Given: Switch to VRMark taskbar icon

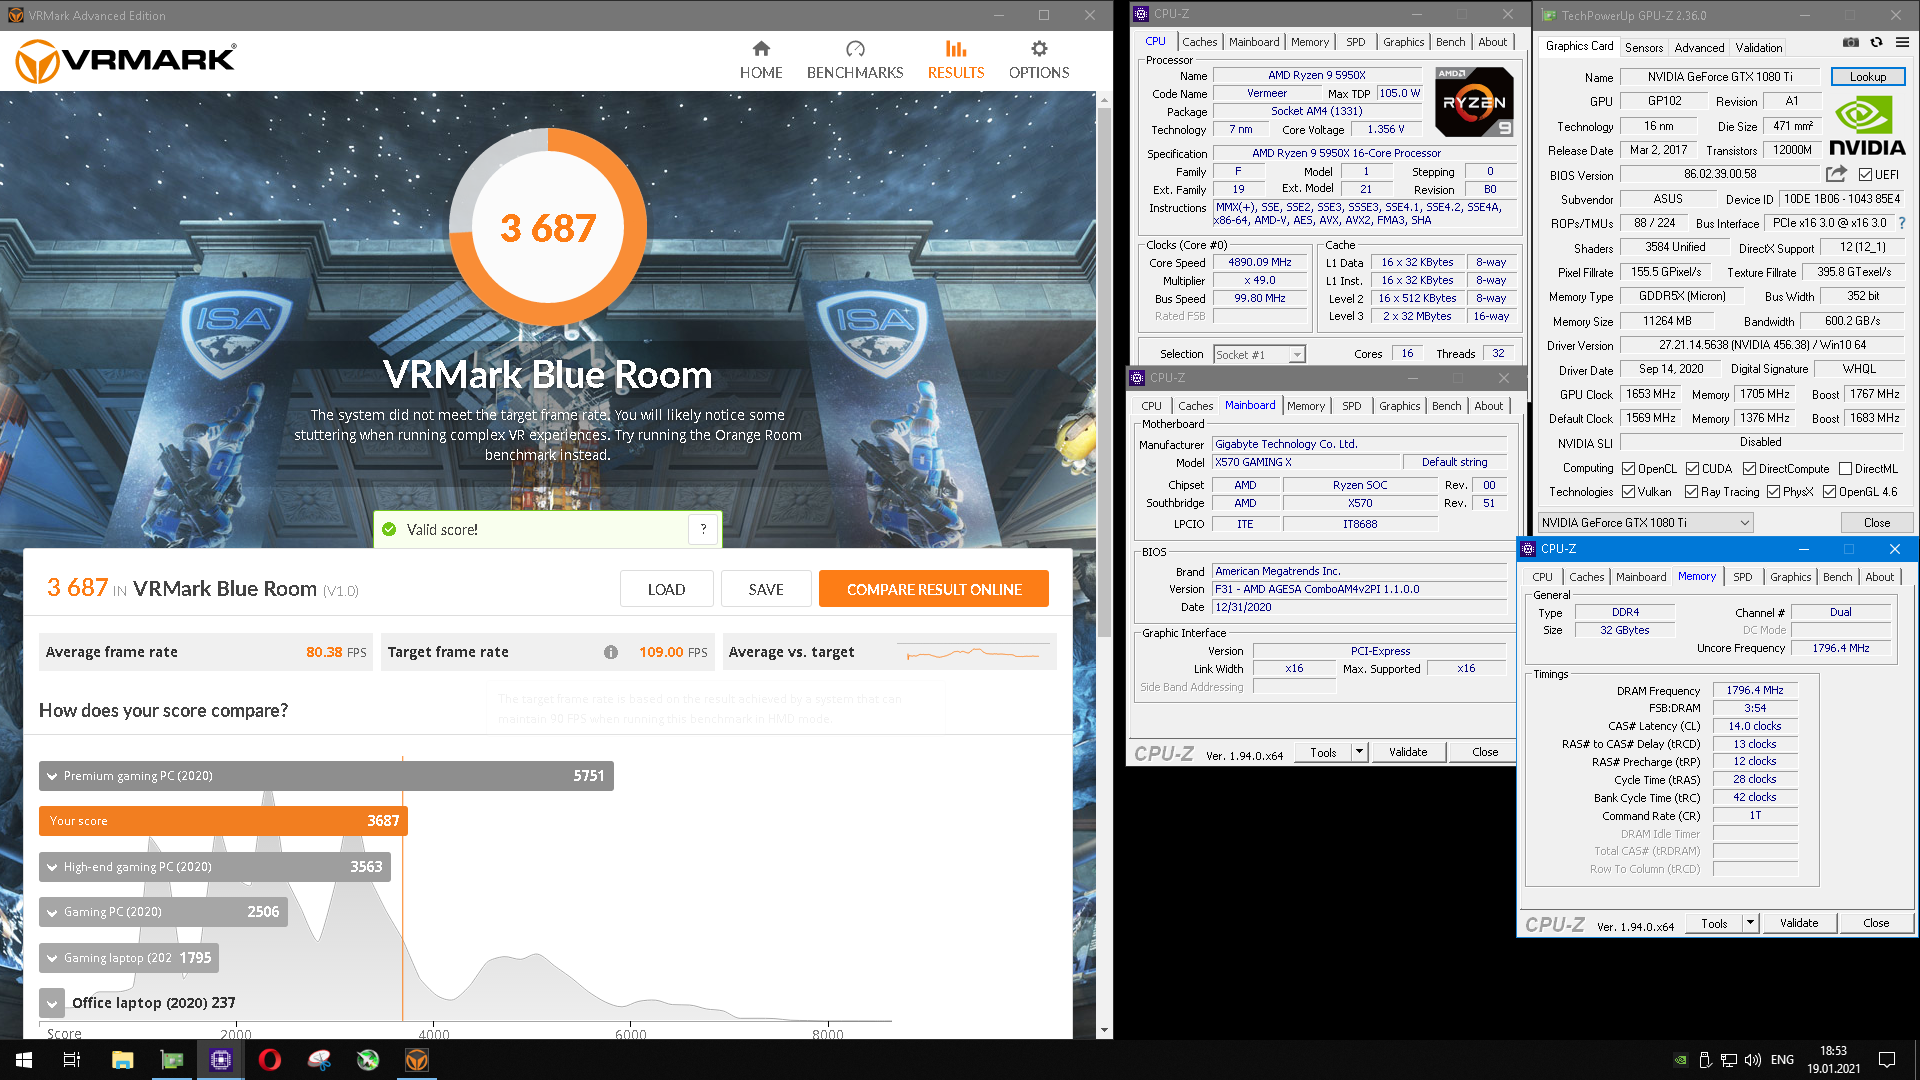Looking at the screenshot, I should [417, 1060].
